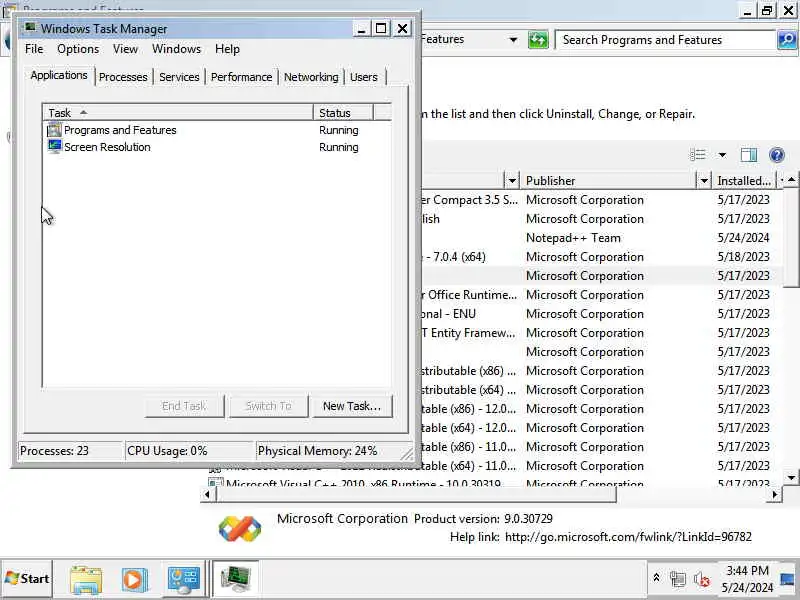Show hidden tray icons arrow
Image resolution: width=800 pixels, height=600 pixels.
click(656, 578)
